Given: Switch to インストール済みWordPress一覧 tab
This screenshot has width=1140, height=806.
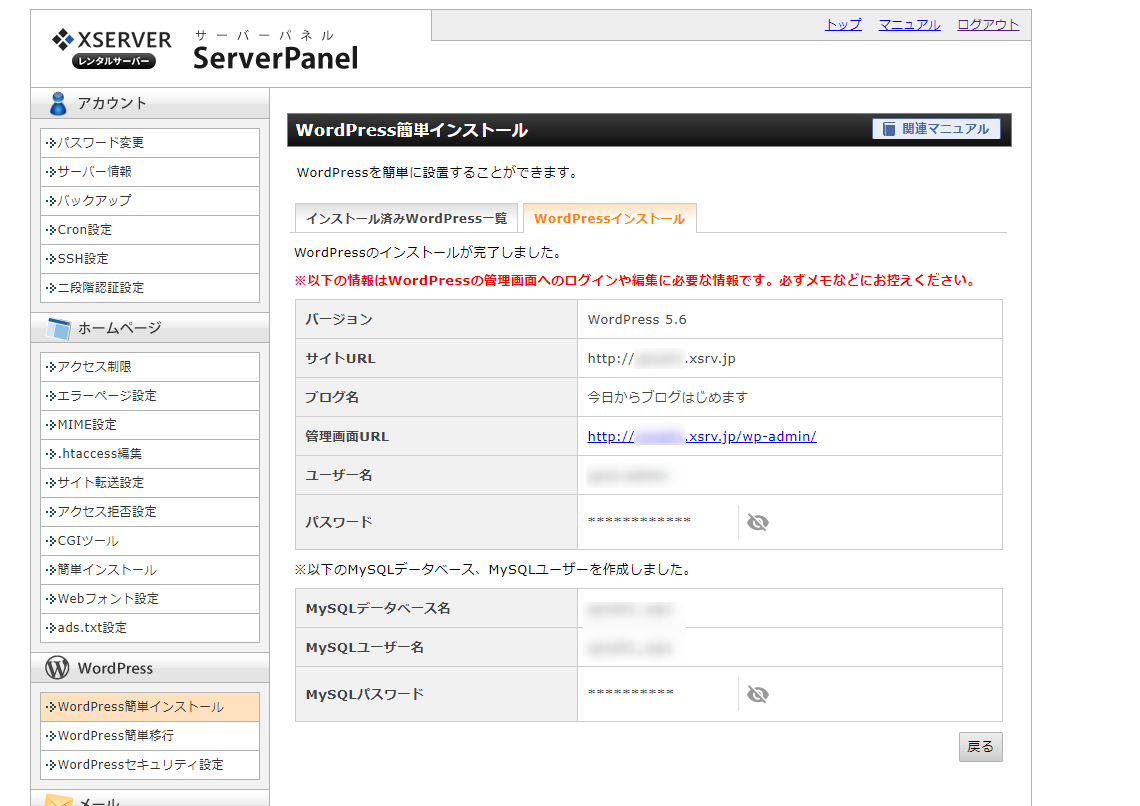Looking at the screenshot, I should [x=406, y=218].
